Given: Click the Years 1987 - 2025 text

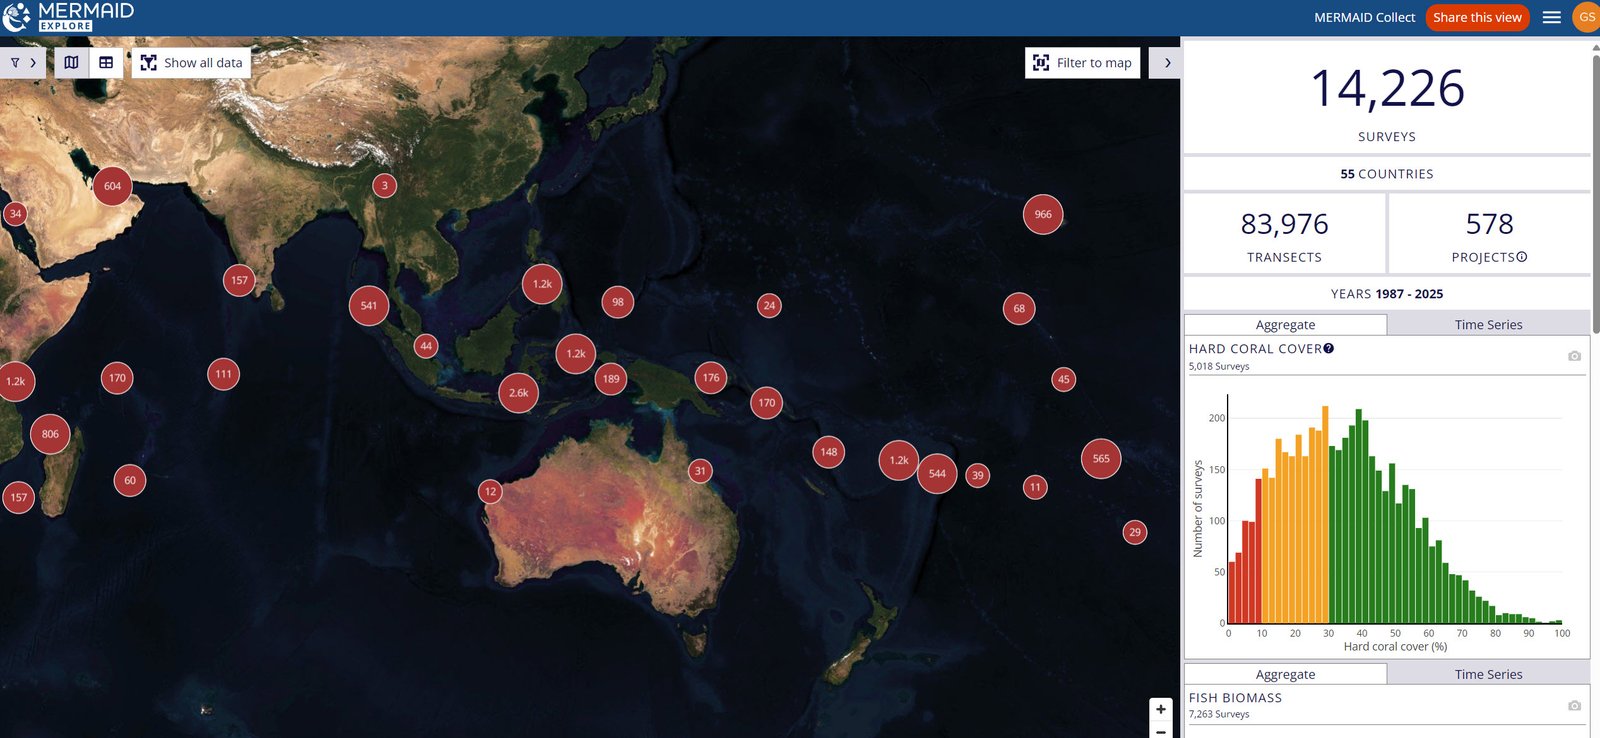Looking at the screenshot, I should (1387, 294).
